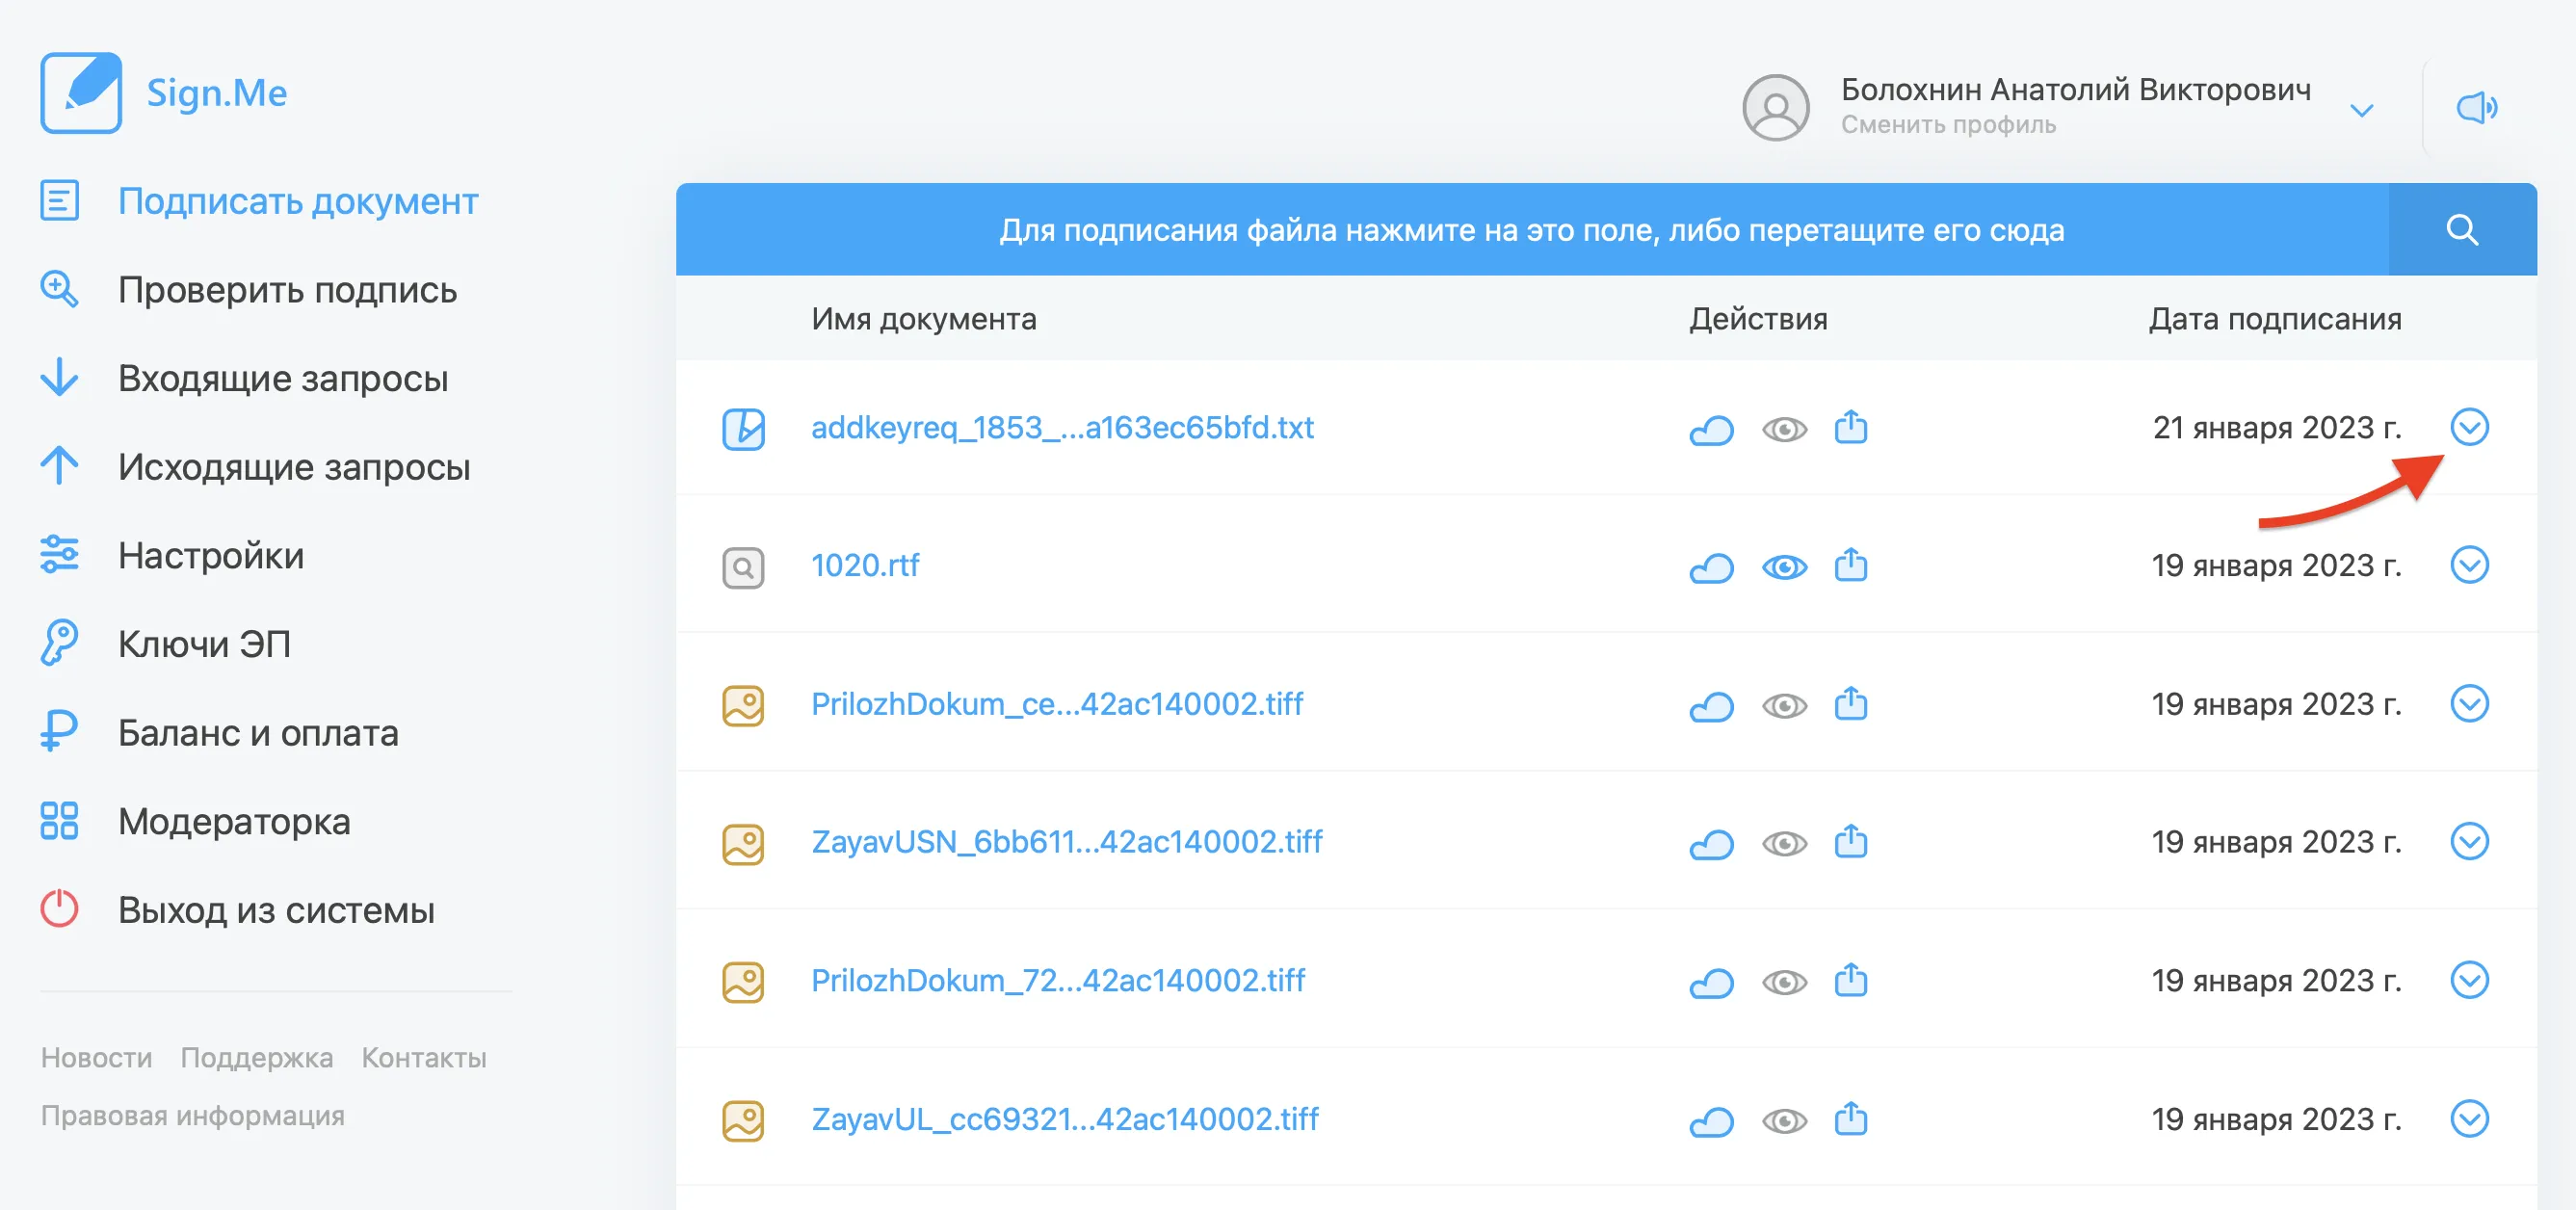The width and height of the screenshot is (2576, 1210).
Task: Click cloud icon for PrilozhDokum_ce tiff
Action: coord(1711,706)
